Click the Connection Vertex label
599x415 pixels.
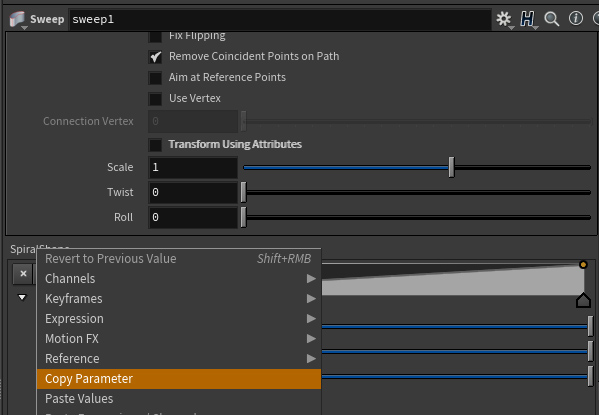[88, 121]
